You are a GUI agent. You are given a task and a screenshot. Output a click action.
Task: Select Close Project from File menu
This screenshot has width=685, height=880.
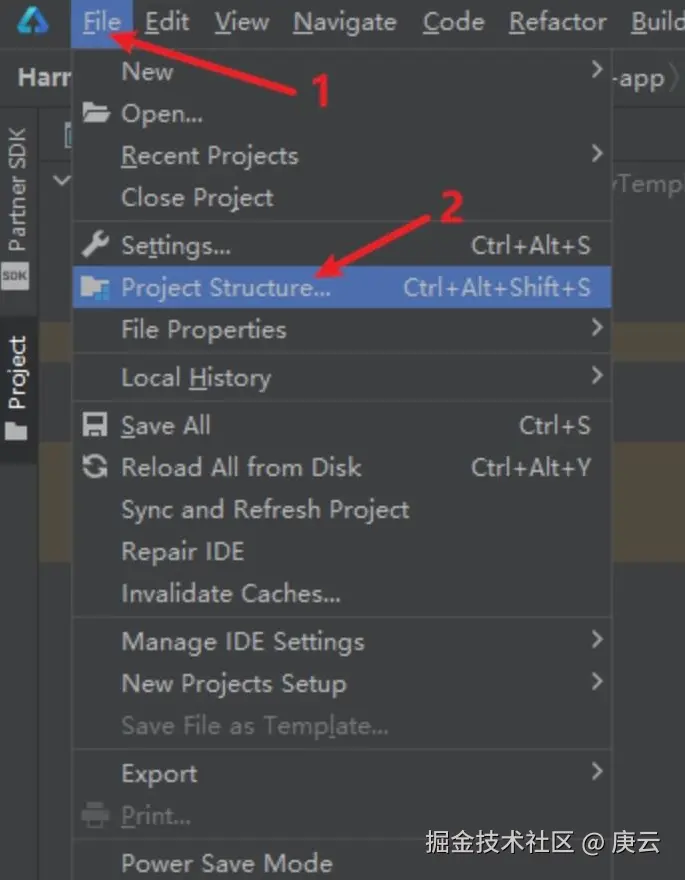coord(197,198)
